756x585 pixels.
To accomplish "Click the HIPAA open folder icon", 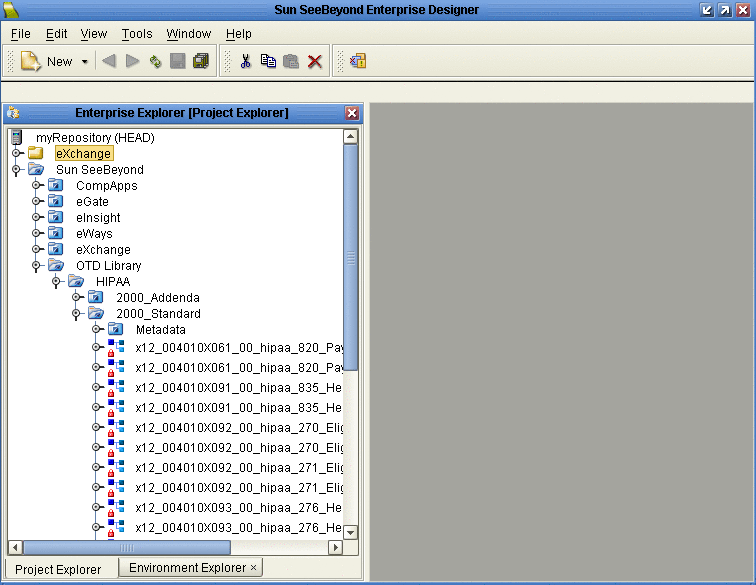I will pos(76,281).
